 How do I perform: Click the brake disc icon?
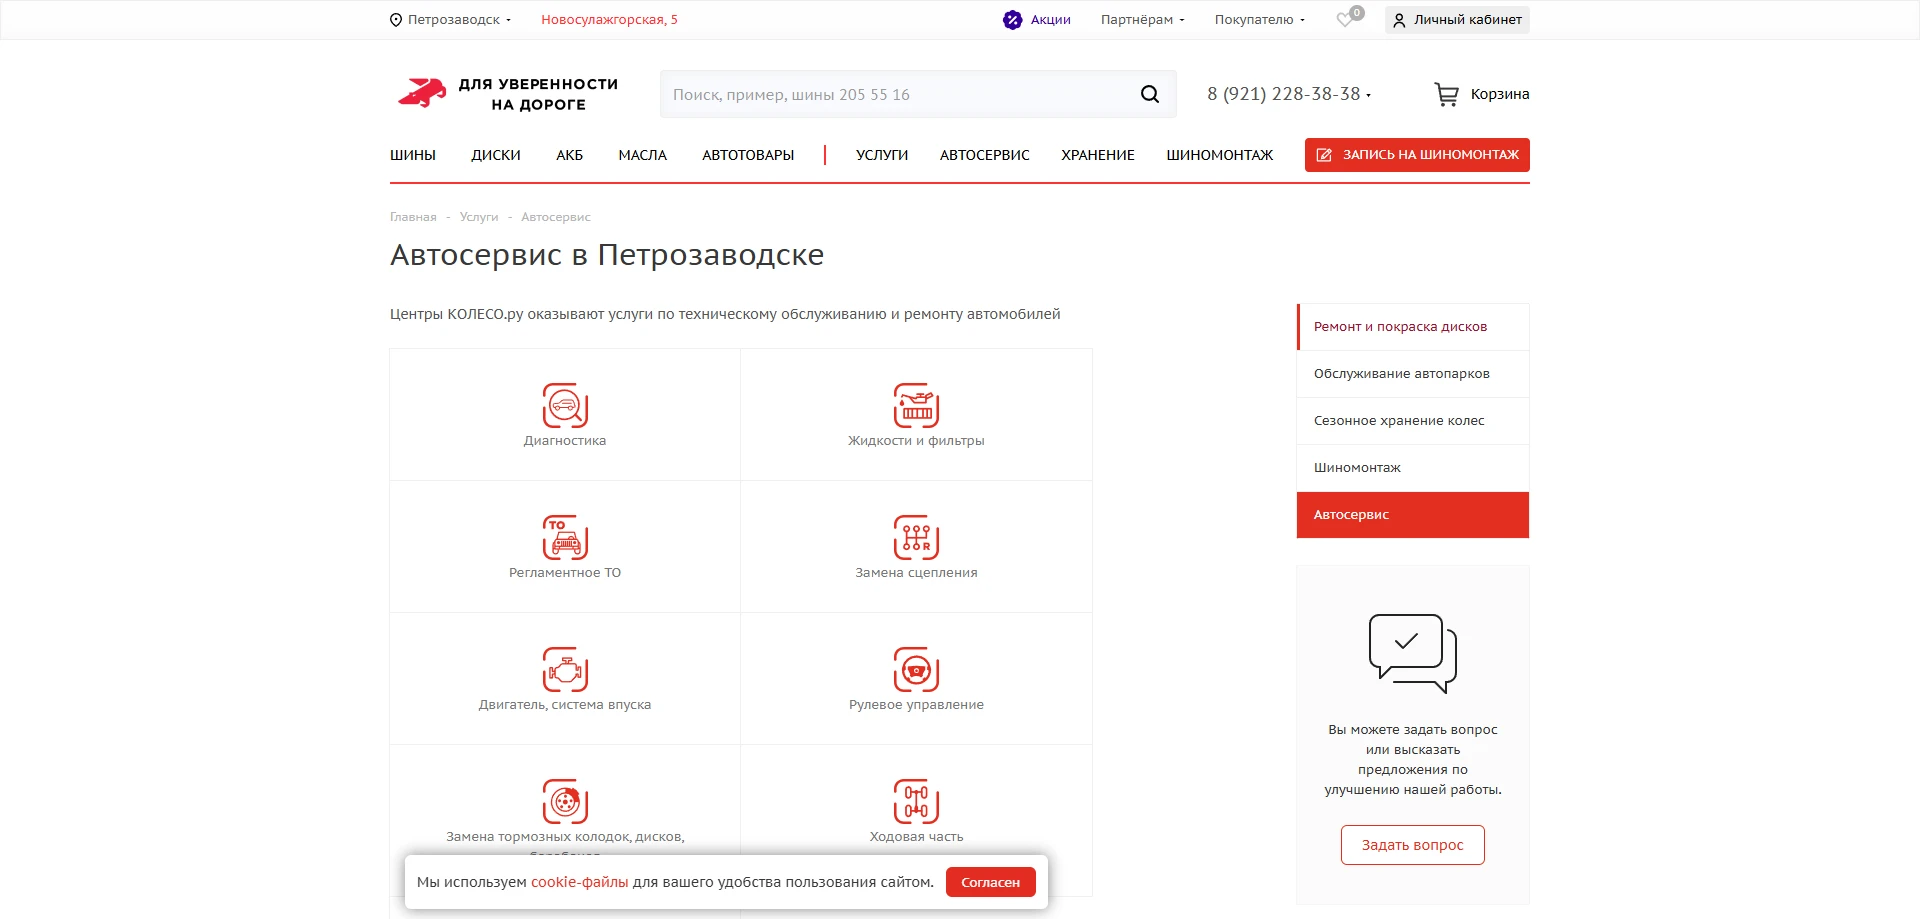565,801
